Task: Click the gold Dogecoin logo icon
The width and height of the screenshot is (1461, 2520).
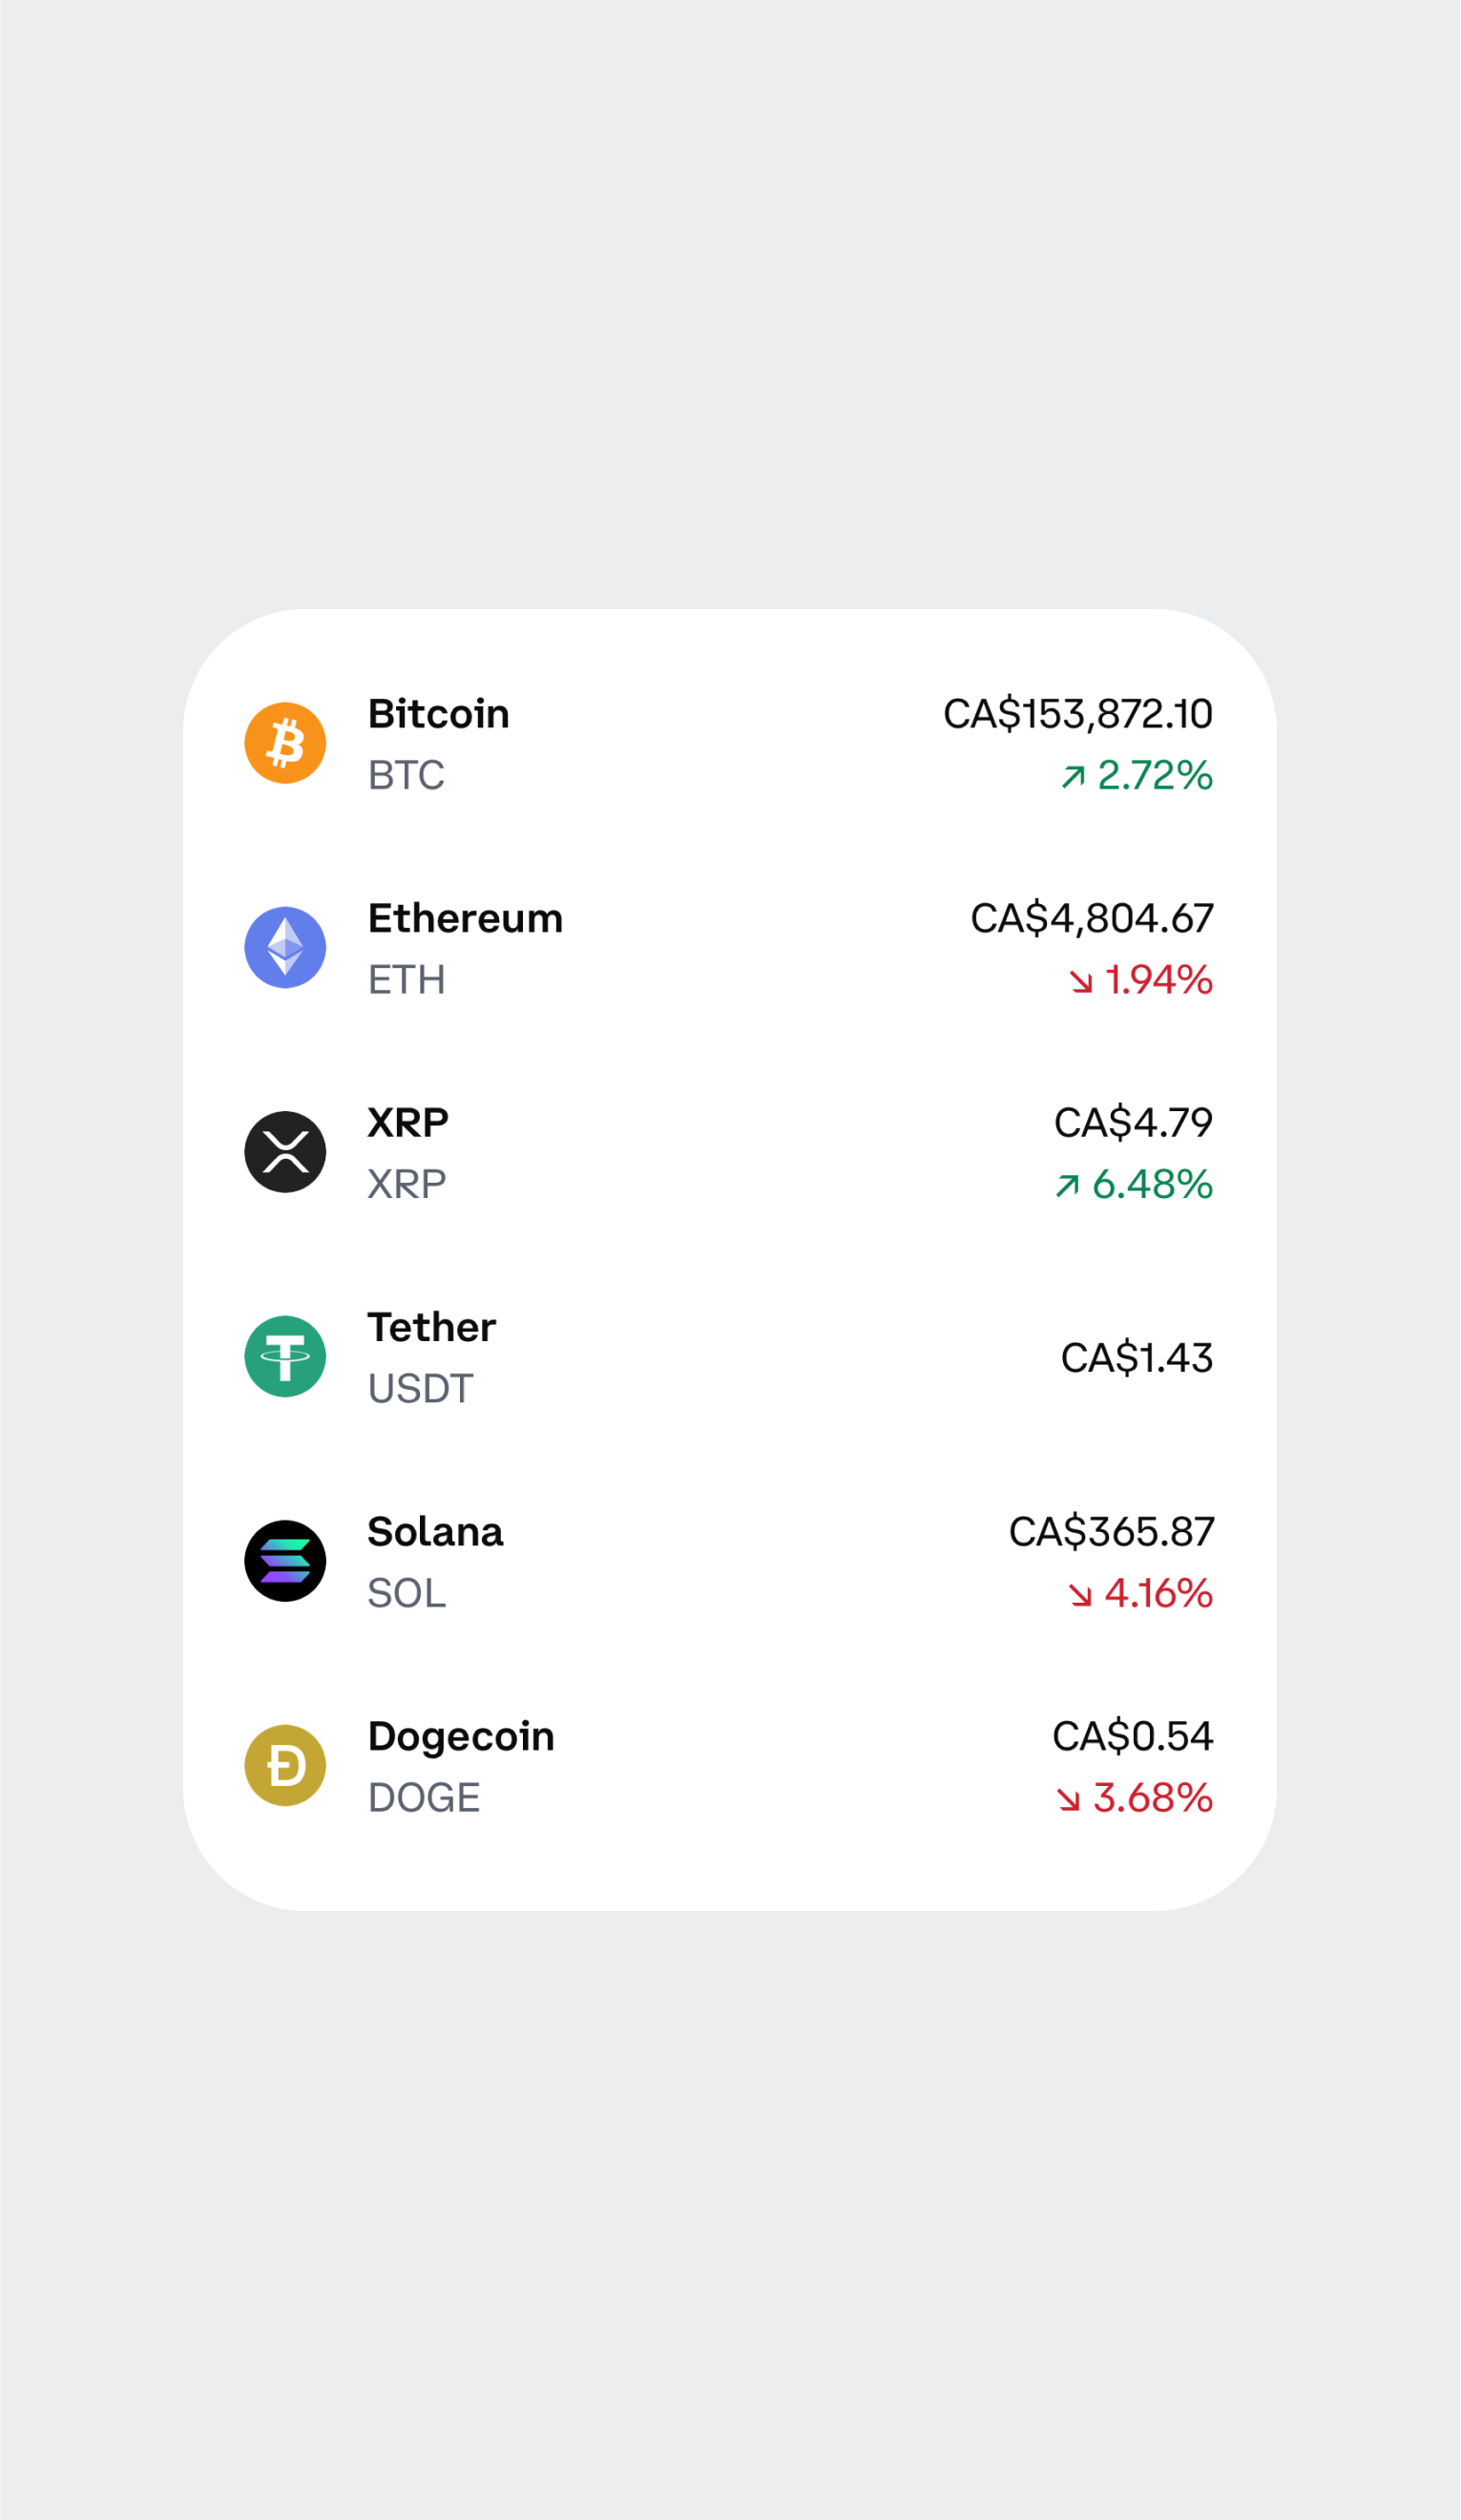Action: pos(285,1765)
